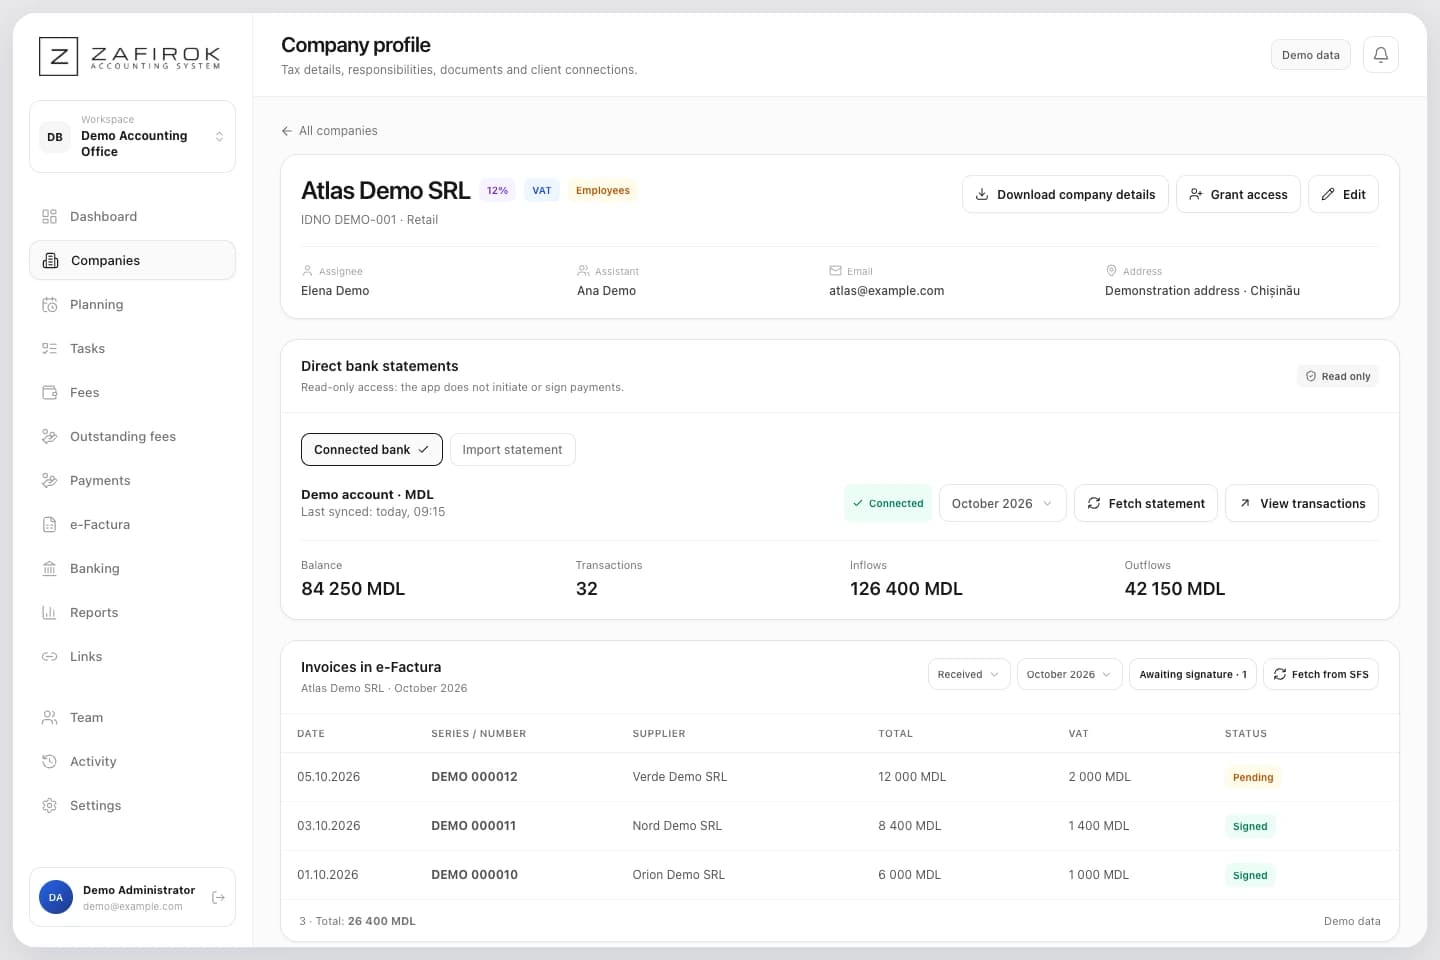Image resolution: width=1440 pixels, height=960 pixels.
Task: Open the October 2026 e-Factura period dropdown
Action: pos(1069,674)
